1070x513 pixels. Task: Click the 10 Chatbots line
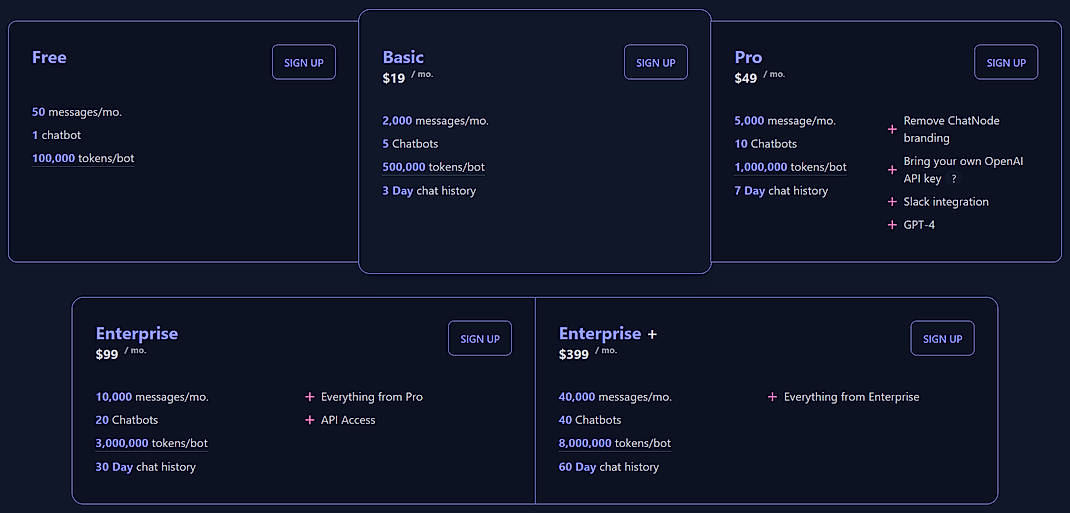[766, 144]
